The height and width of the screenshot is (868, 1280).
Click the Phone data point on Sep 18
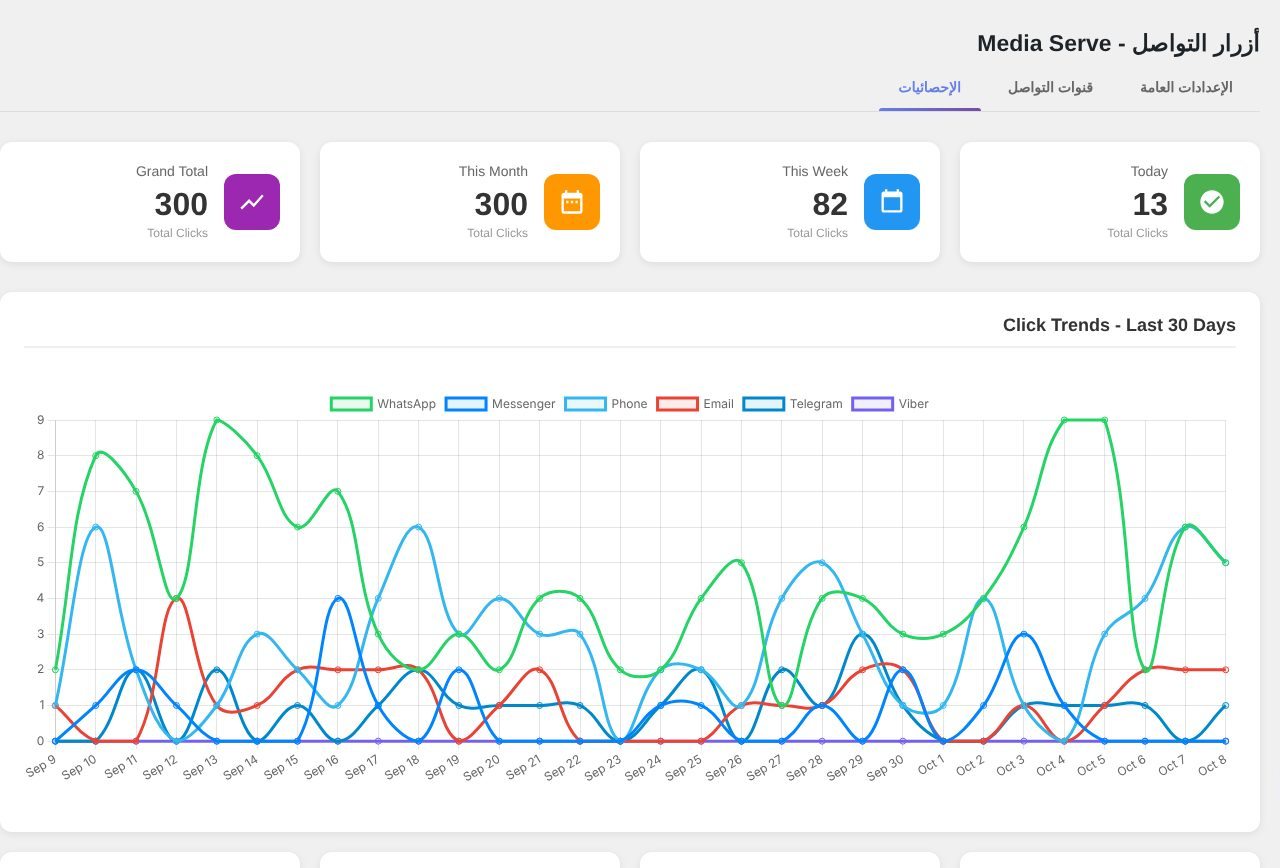click(x=418, y=527)
